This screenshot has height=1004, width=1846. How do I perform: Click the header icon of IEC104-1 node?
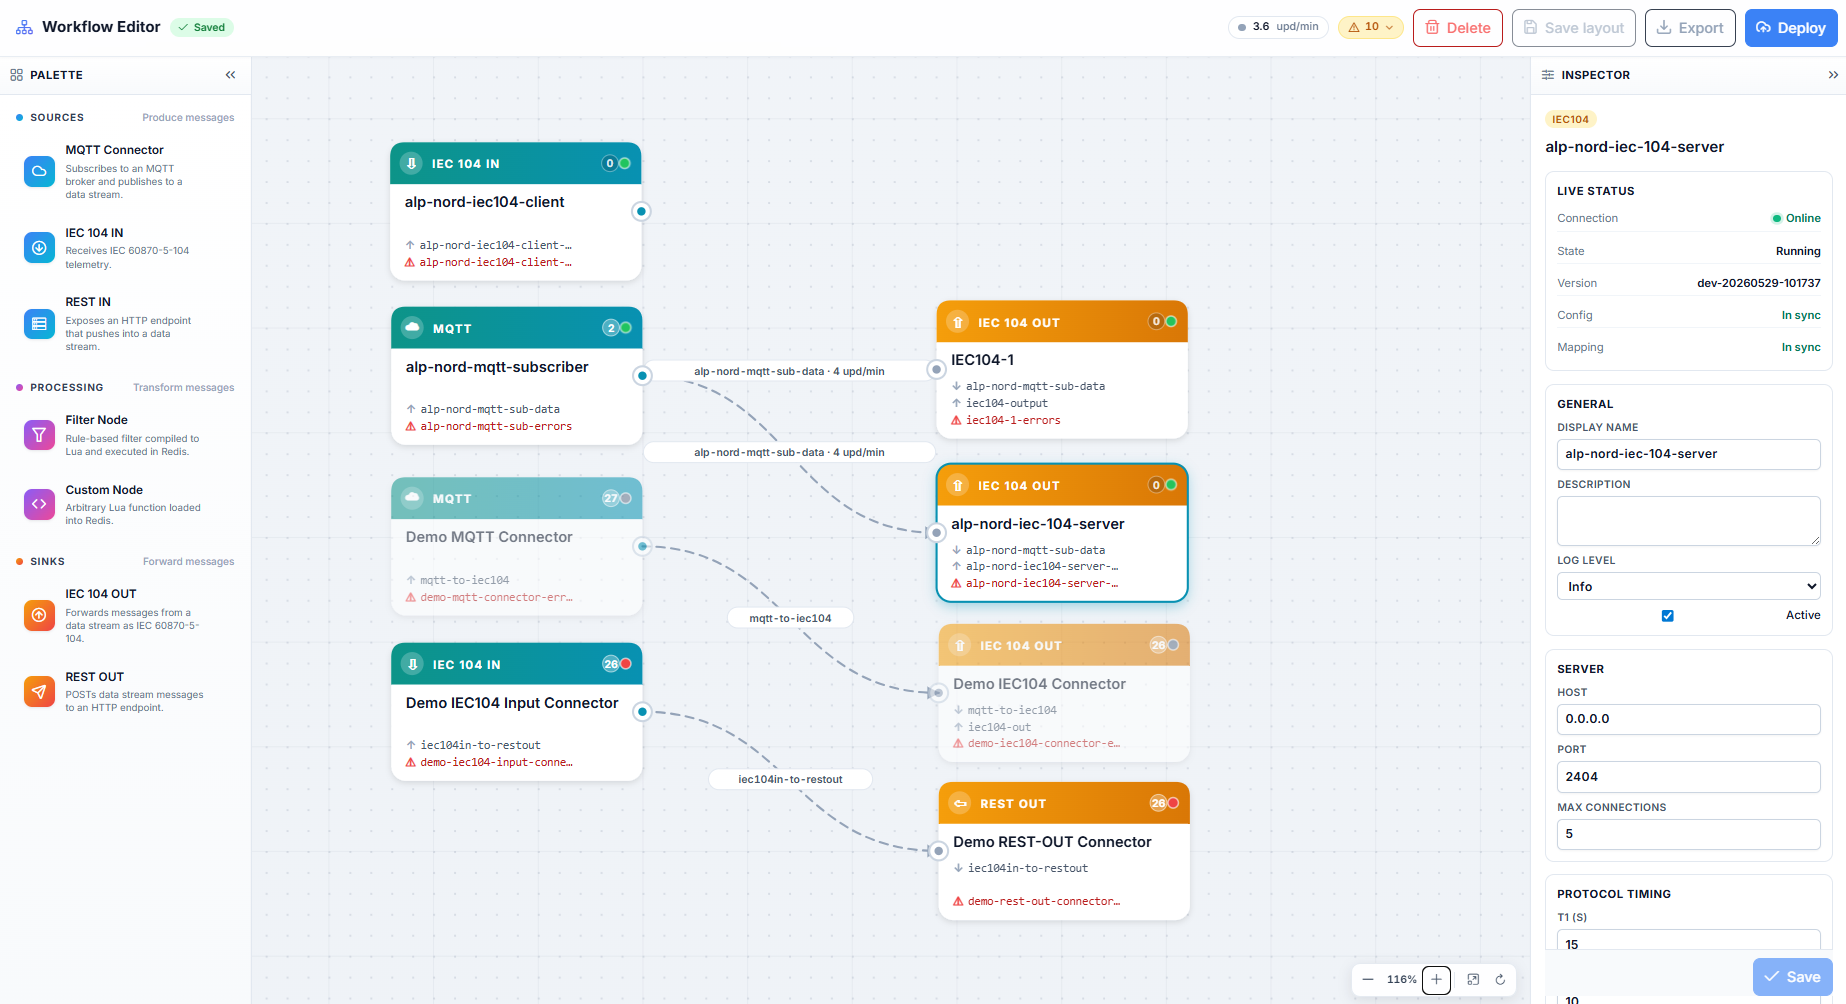(x=958, y=322)
